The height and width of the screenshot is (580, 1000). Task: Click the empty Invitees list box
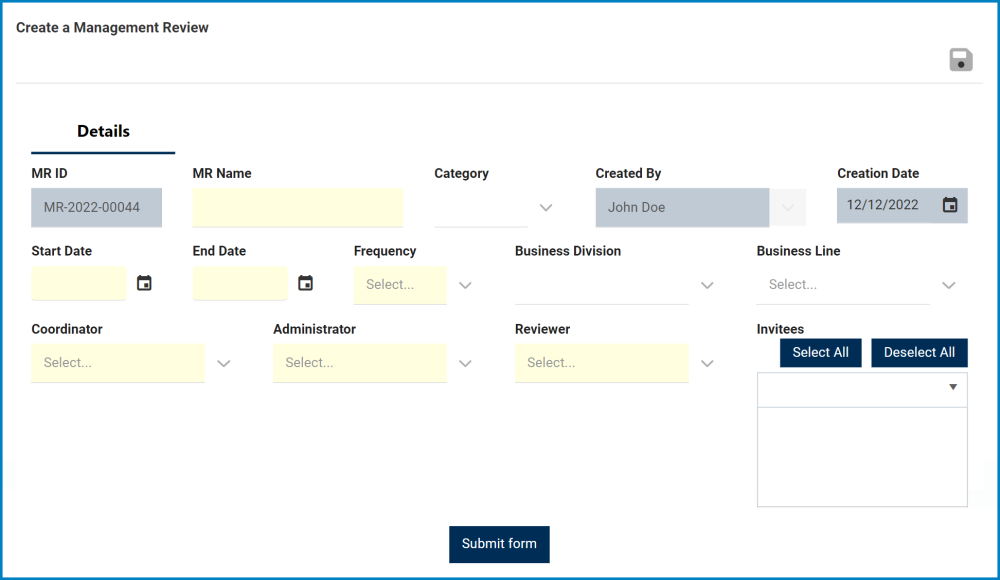click(862, 455)
